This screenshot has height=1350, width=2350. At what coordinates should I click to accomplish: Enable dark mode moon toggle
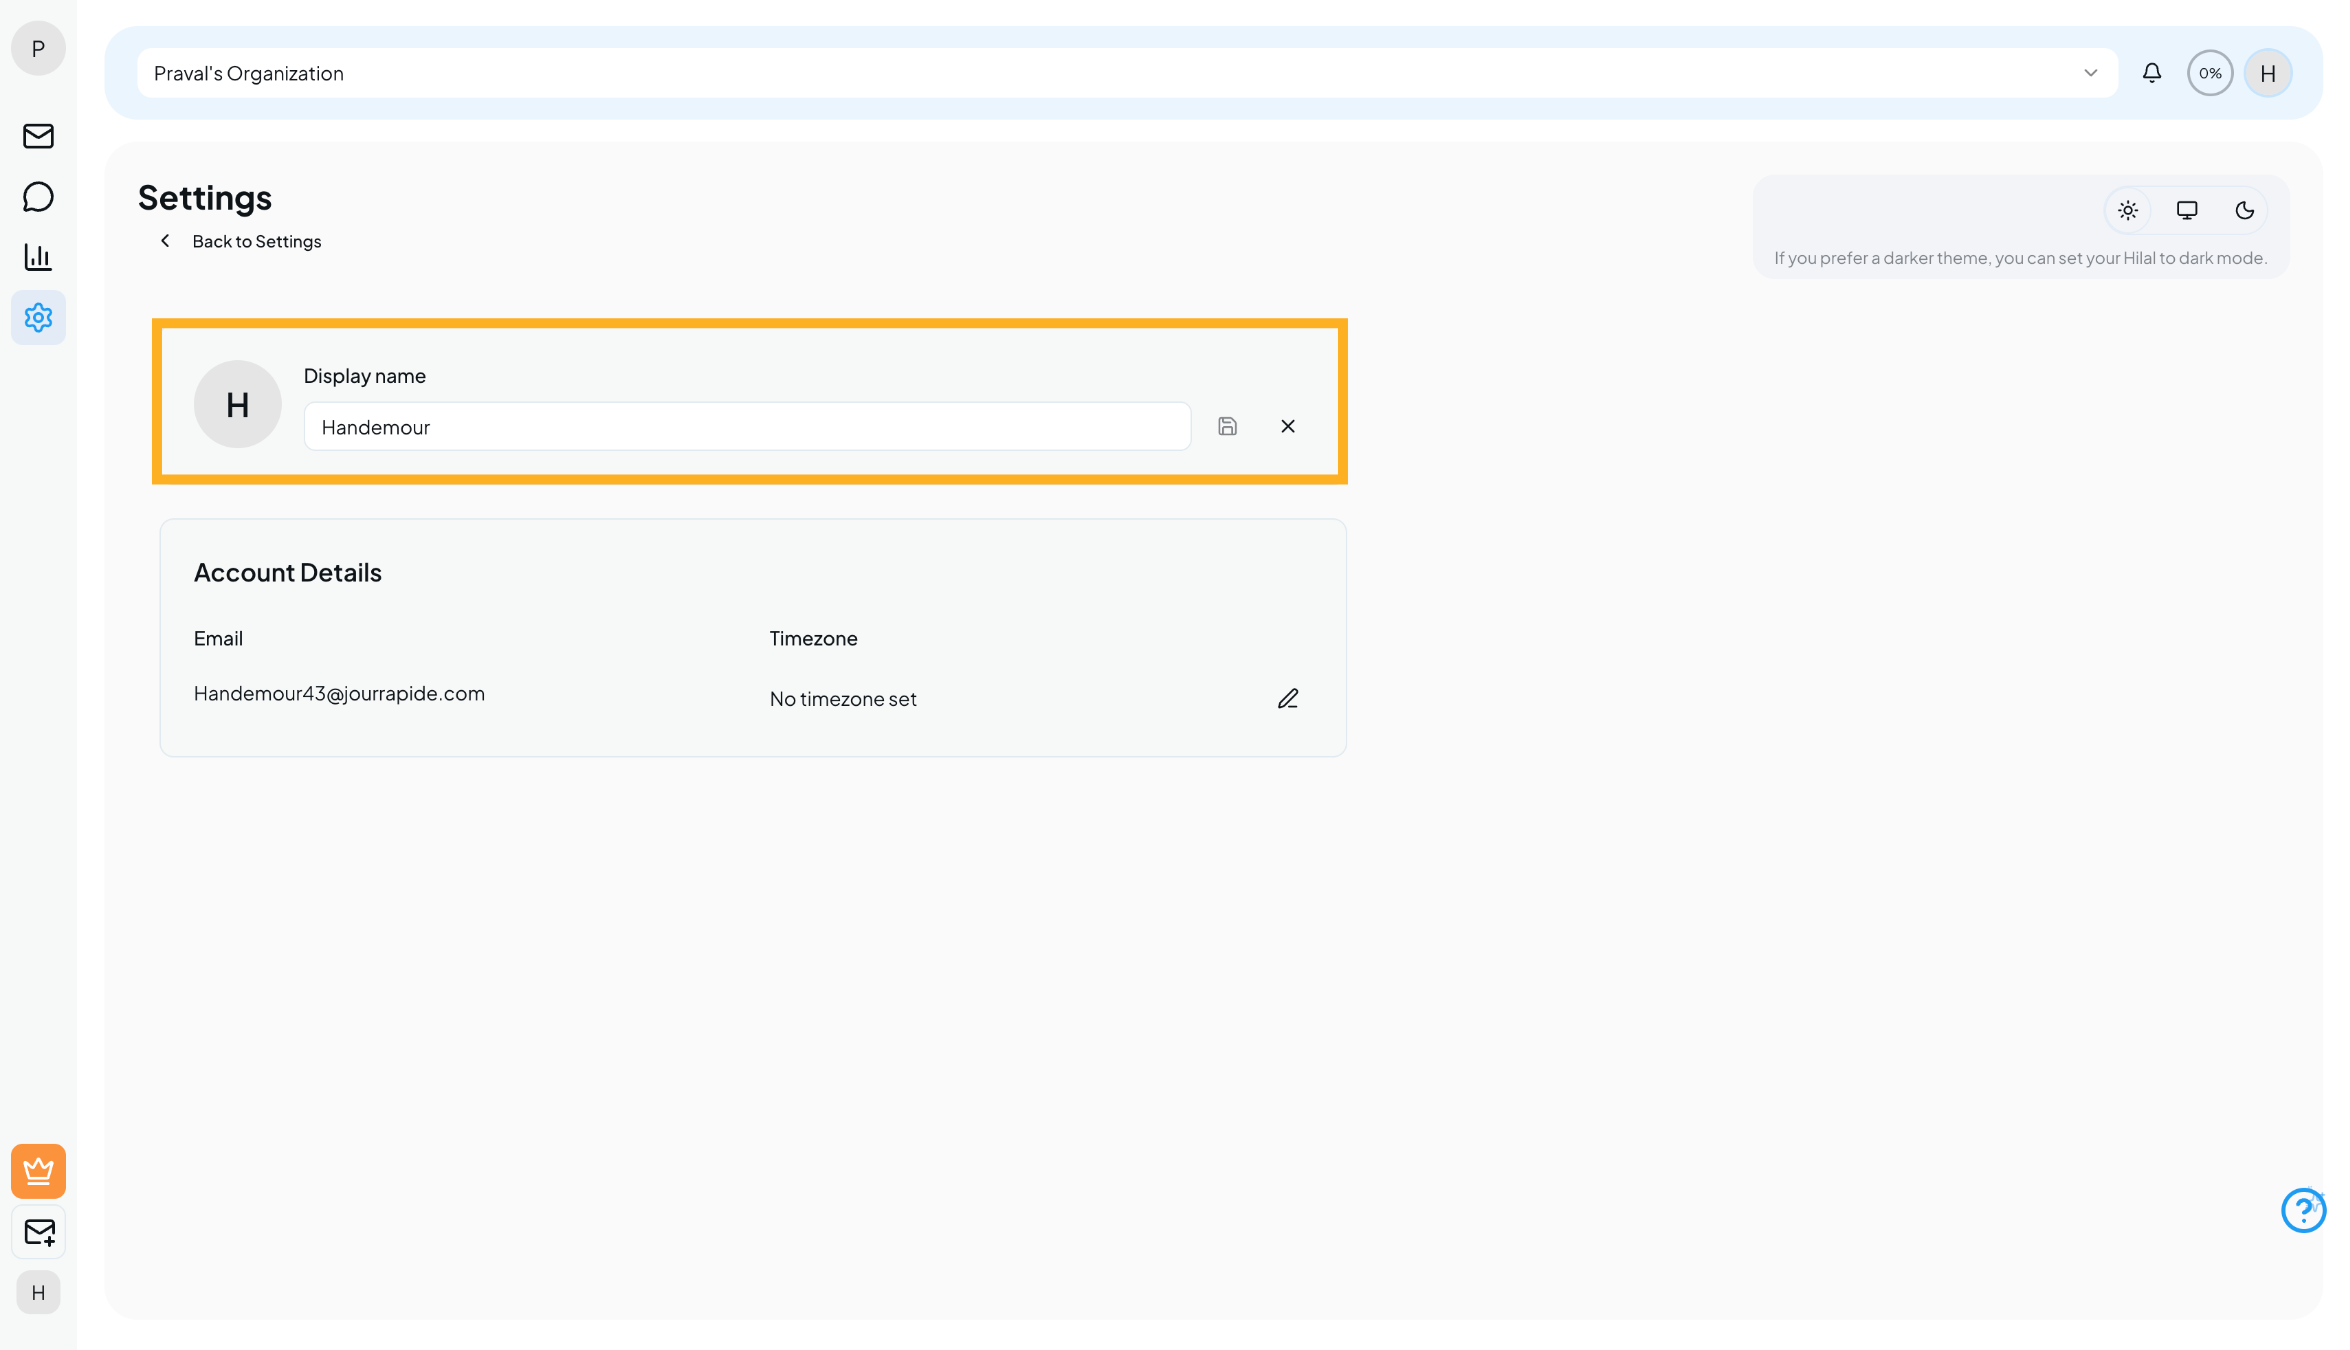click(2245, 211)
